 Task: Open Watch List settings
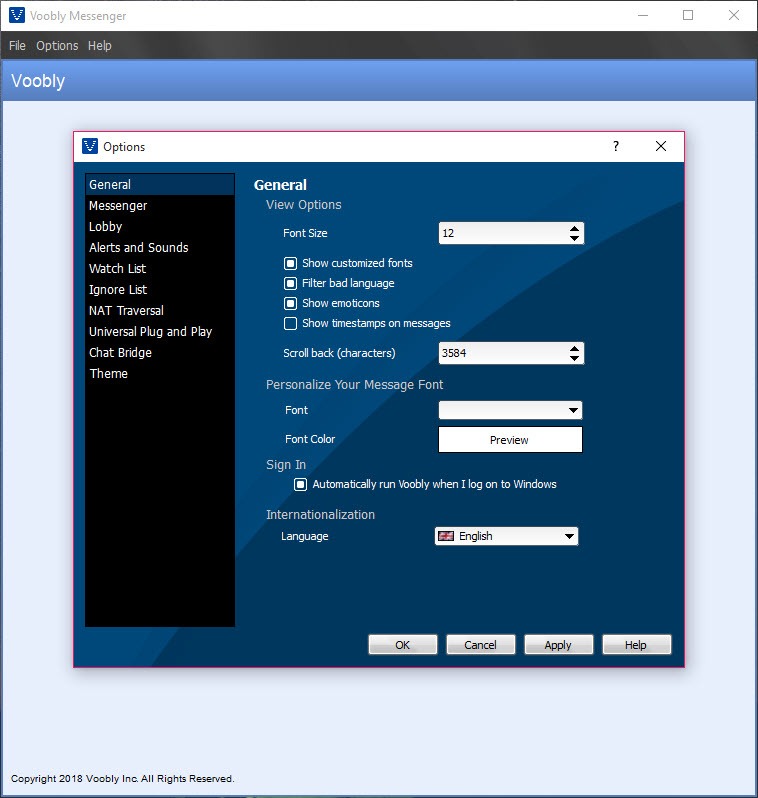[160, 268]
